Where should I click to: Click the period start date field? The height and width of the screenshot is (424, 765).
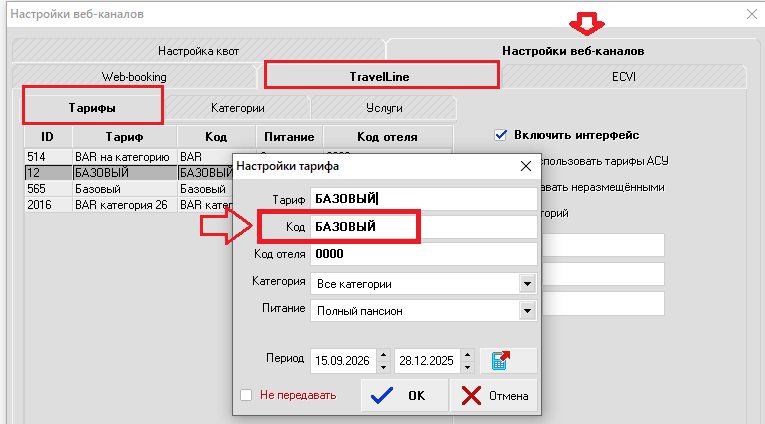coord(343,361)
